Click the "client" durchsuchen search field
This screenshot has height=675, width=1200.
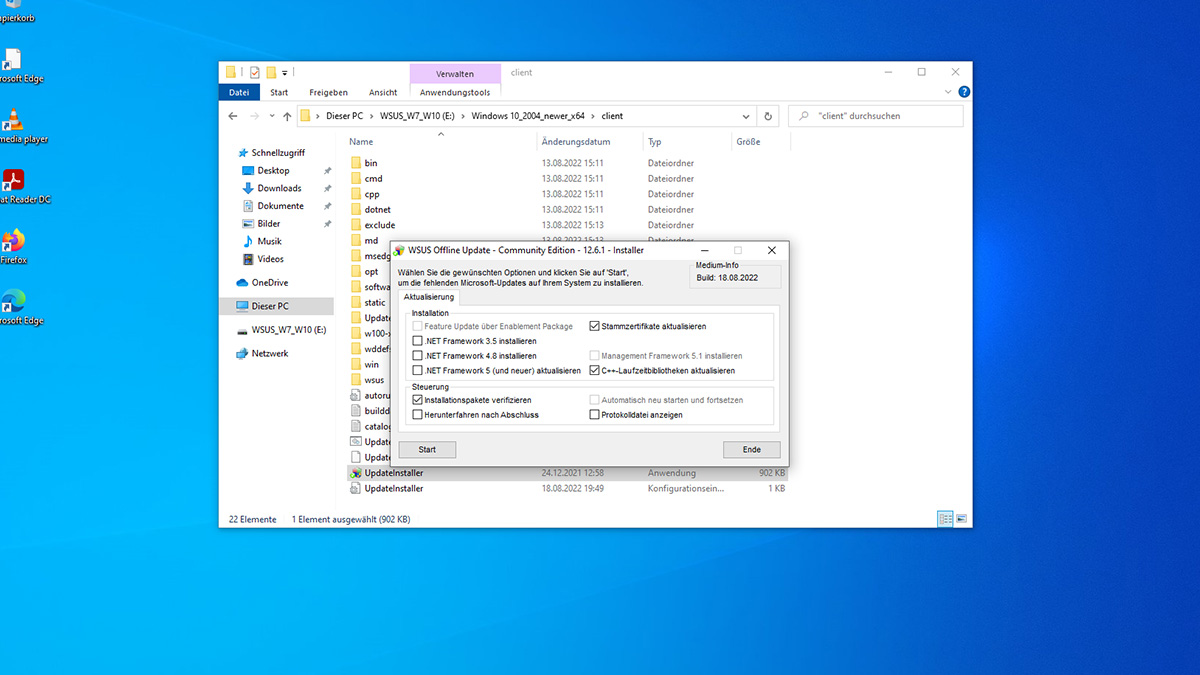[x=878, y=116]
